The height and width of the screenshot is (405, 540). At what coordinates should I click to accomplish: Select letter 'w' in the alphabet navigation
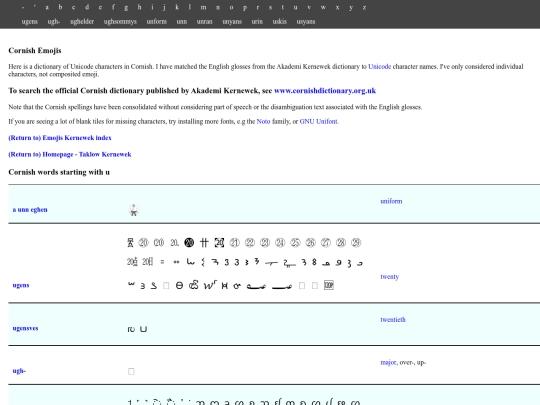(x=323, y=7)
